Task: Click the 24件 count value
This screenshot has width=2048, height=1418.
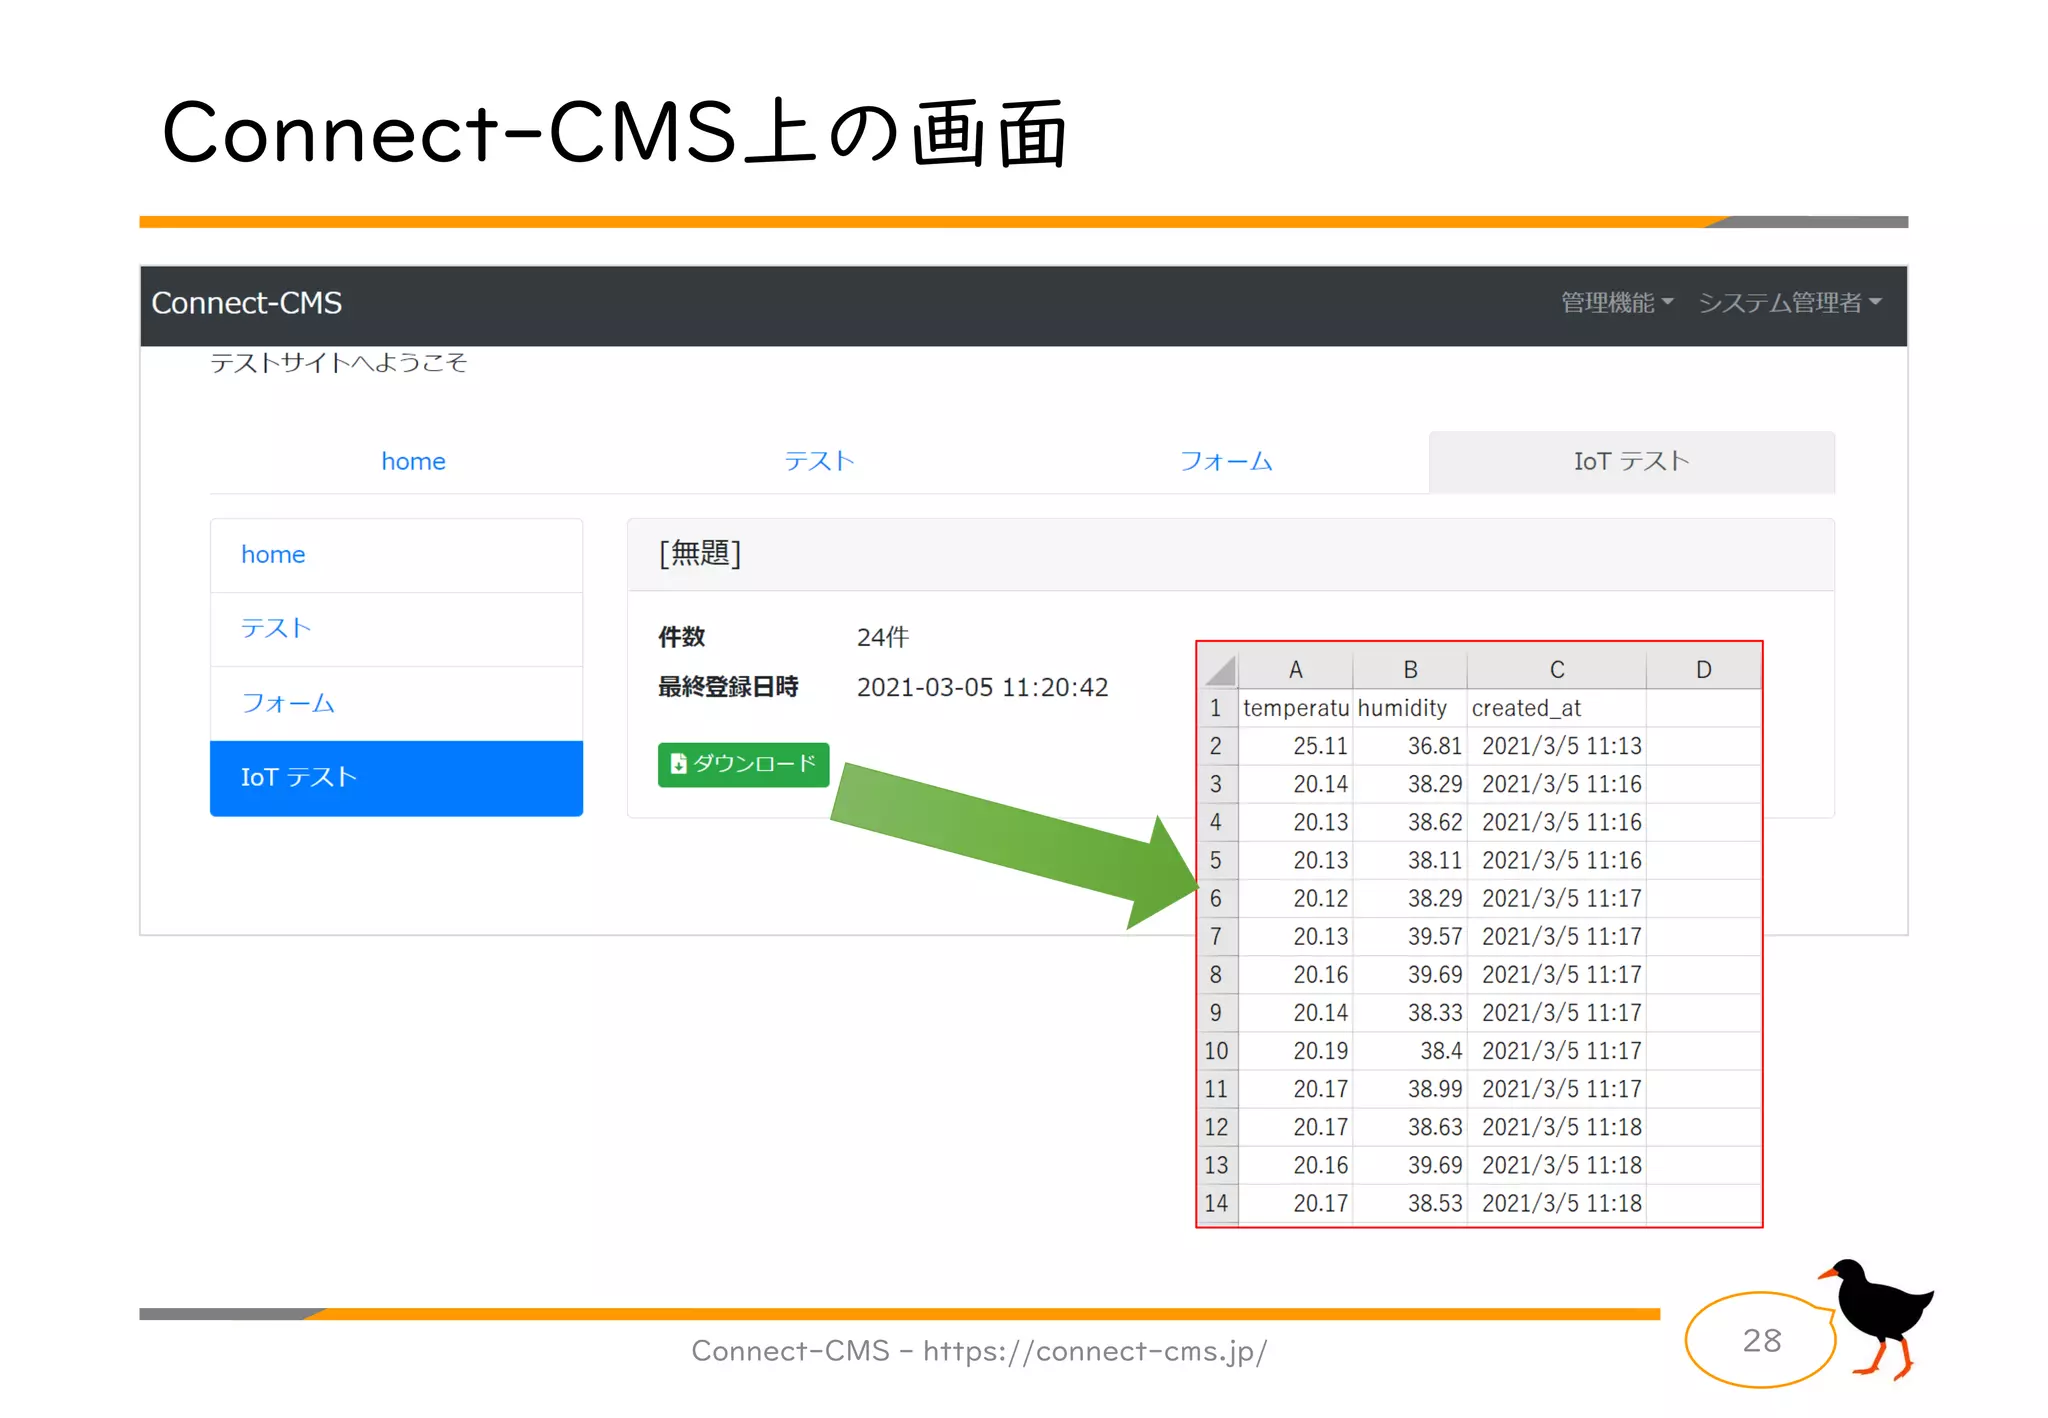Action: 883,637
